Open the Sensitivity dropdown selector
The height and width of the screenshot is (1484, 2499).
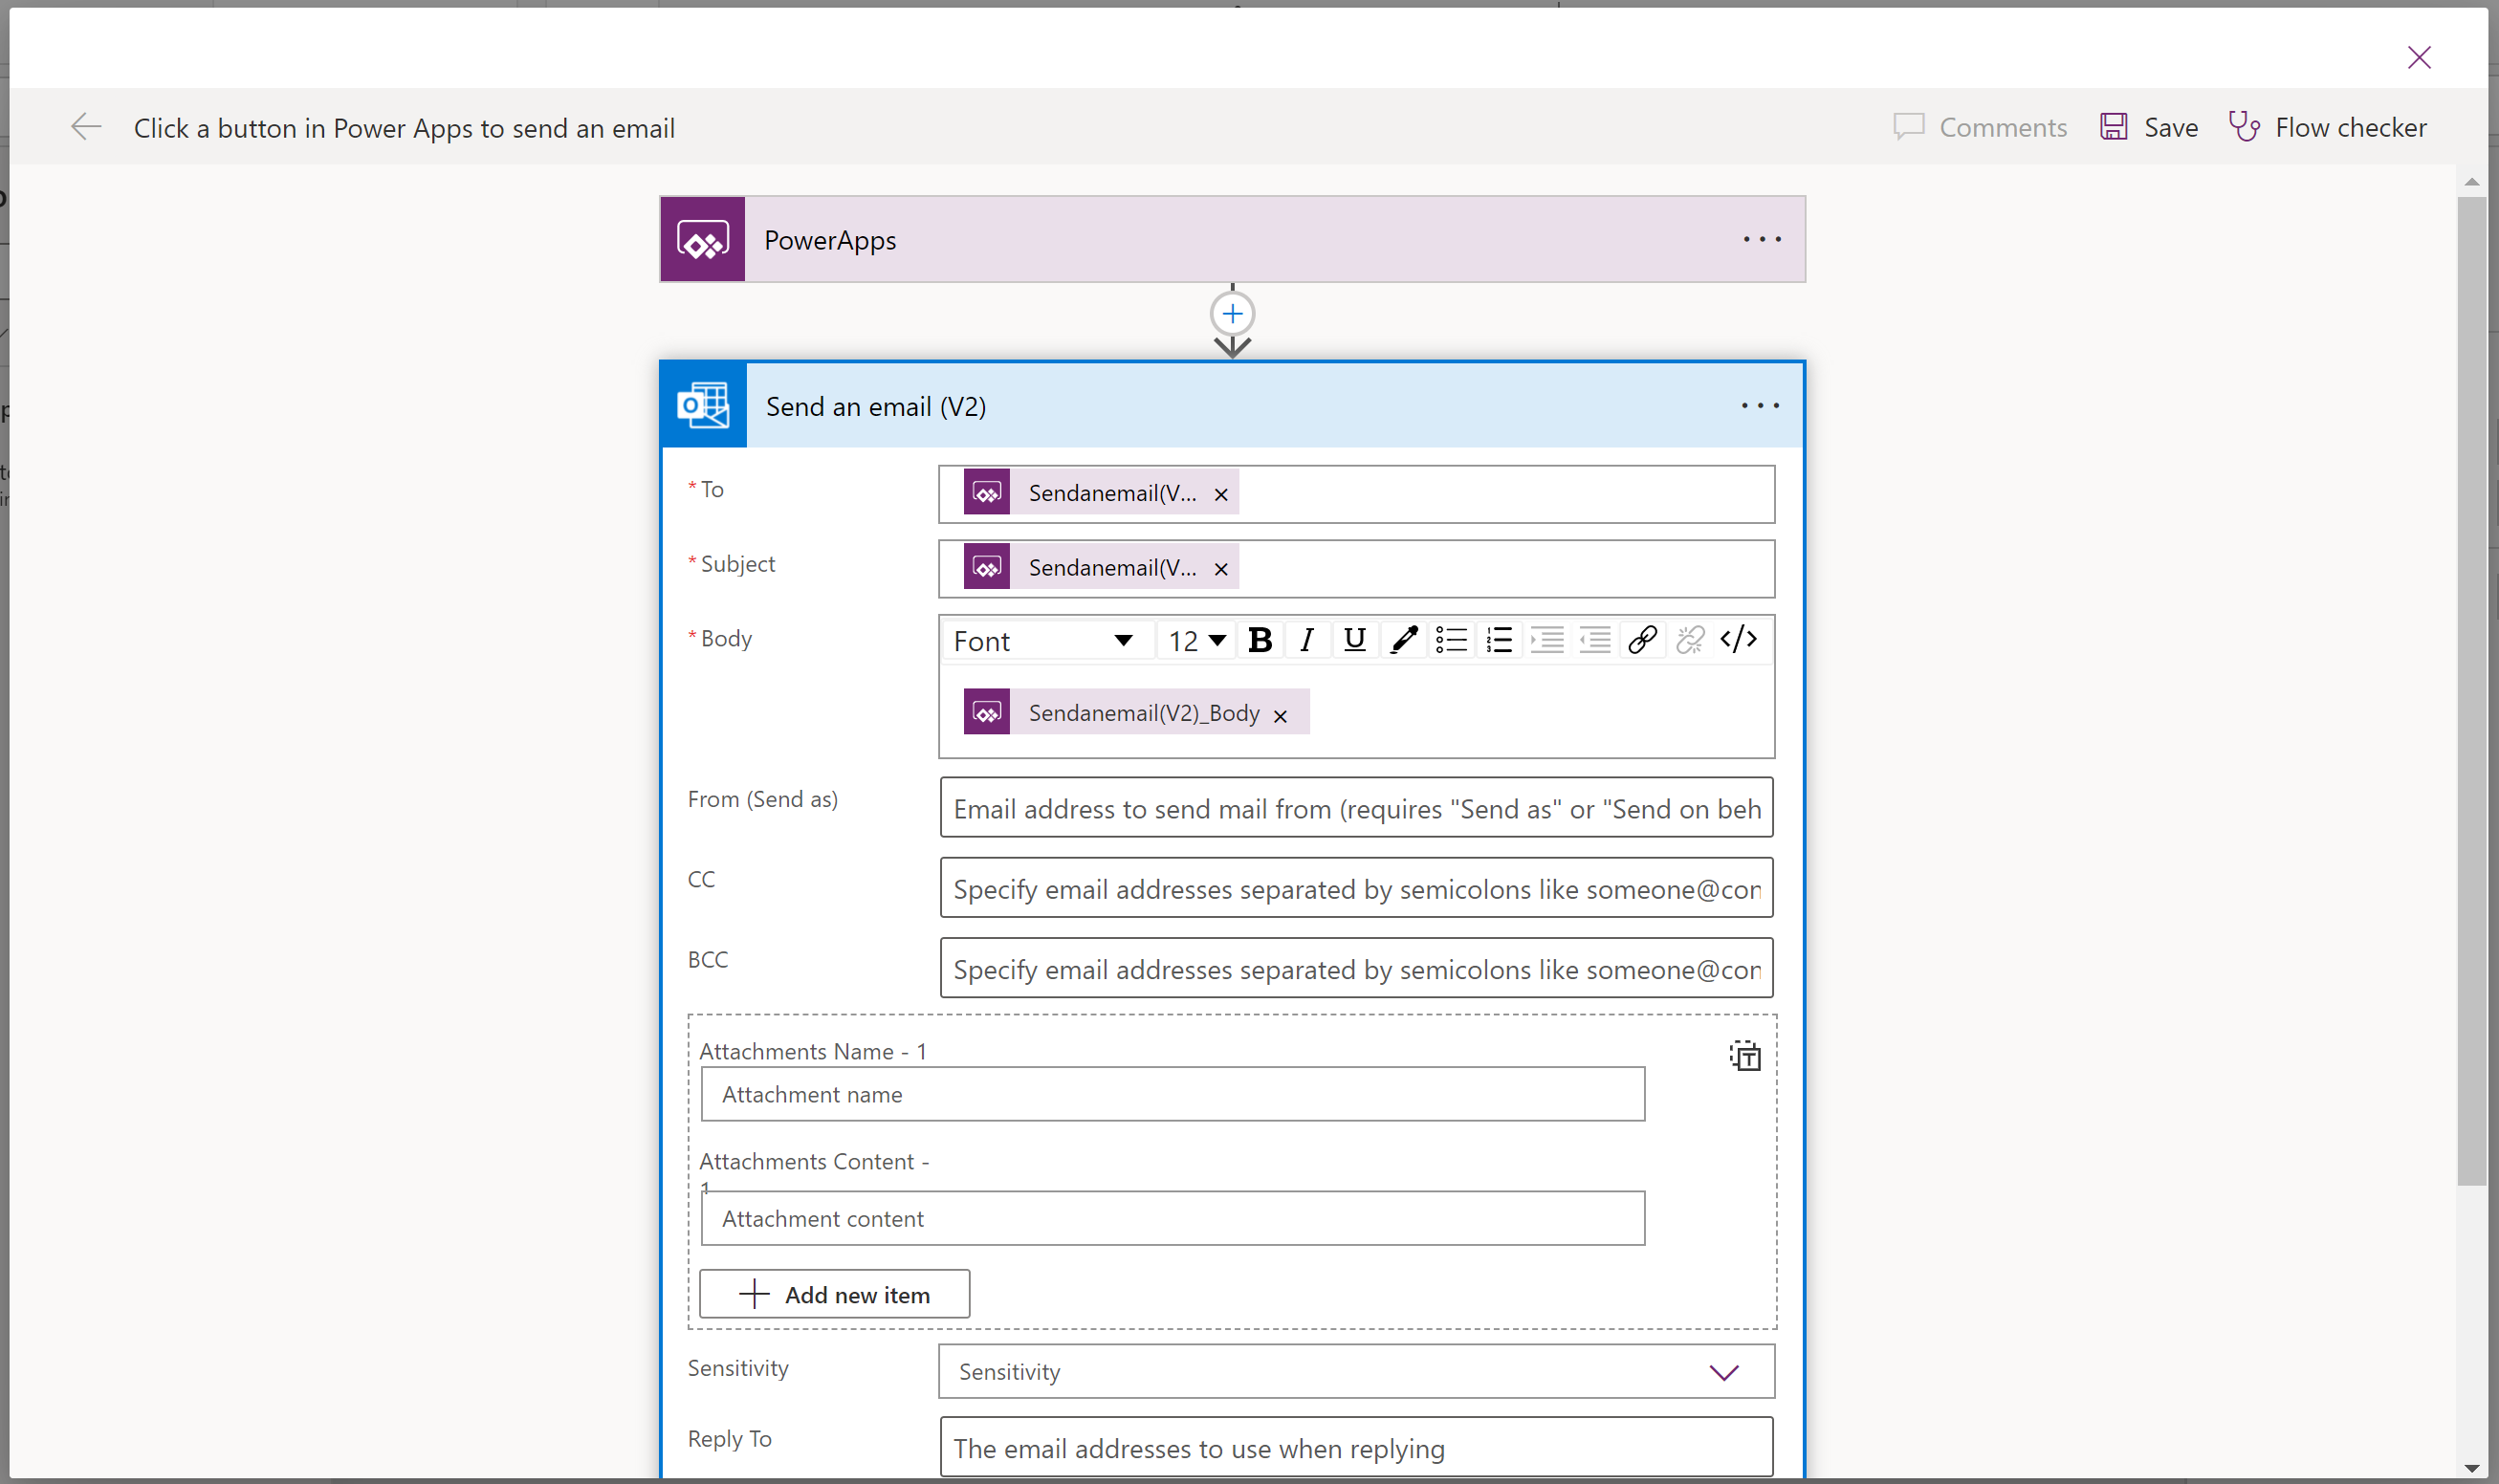1721,1371
